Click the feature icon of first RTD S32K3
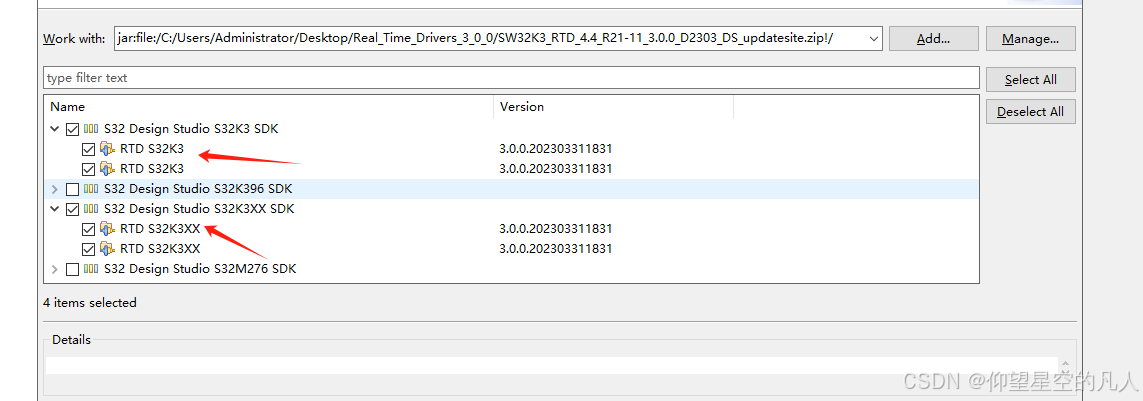This screenshot has height=401, width=1143. (108, 149)
